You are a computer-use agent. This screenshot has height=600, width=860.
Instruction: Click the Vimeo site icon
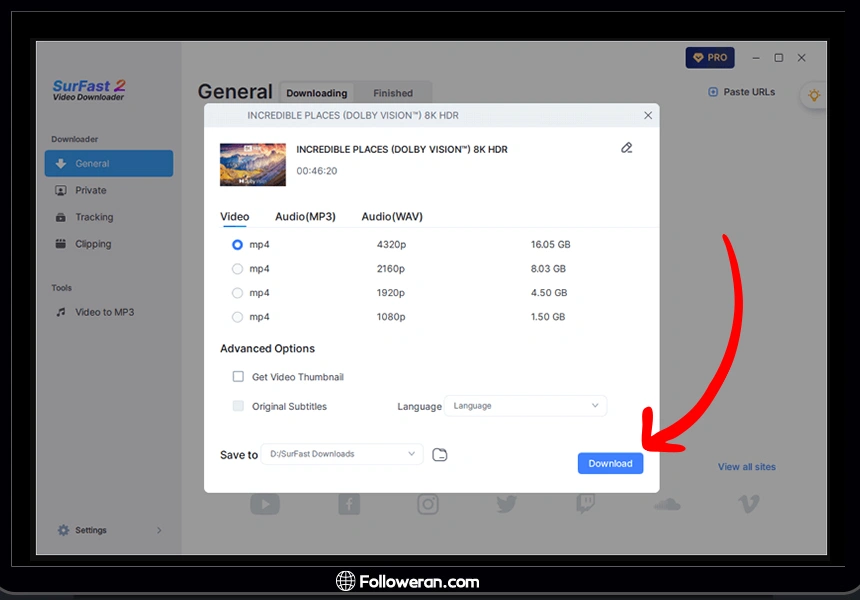pos(748,505)
